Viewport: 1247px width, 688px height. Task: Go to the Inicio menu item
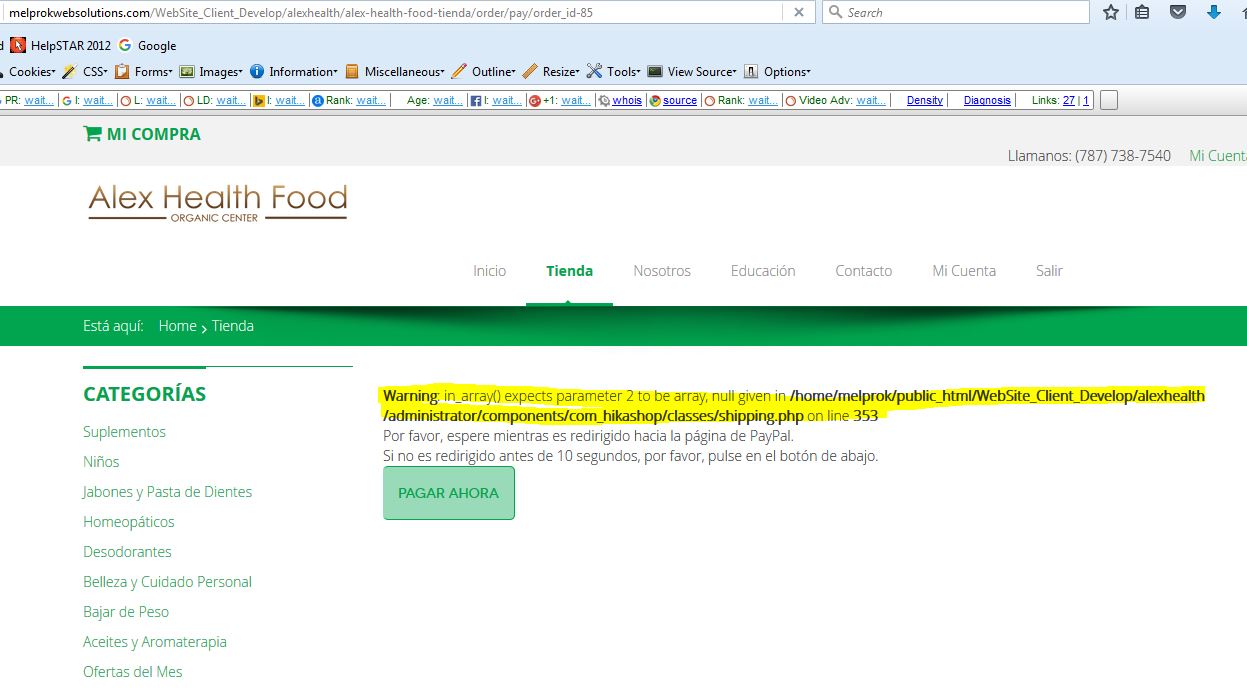click(x=490, y=271)
